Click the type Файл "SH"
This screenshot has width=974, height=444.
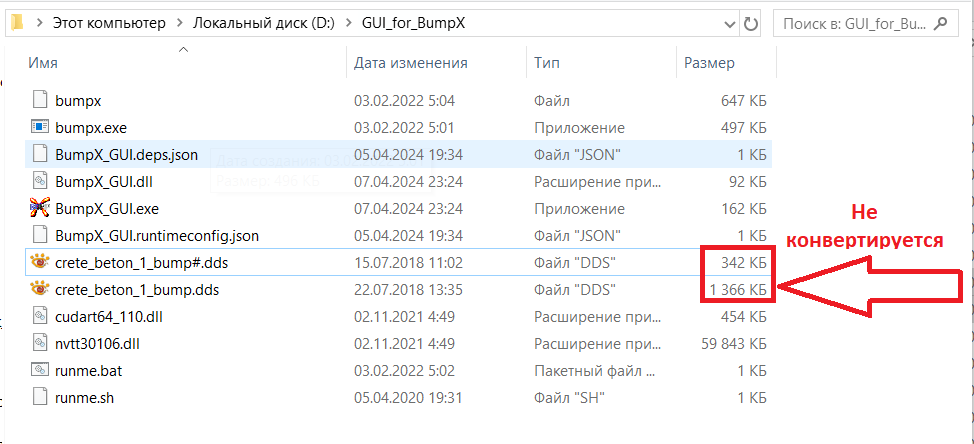pos(568,397)
